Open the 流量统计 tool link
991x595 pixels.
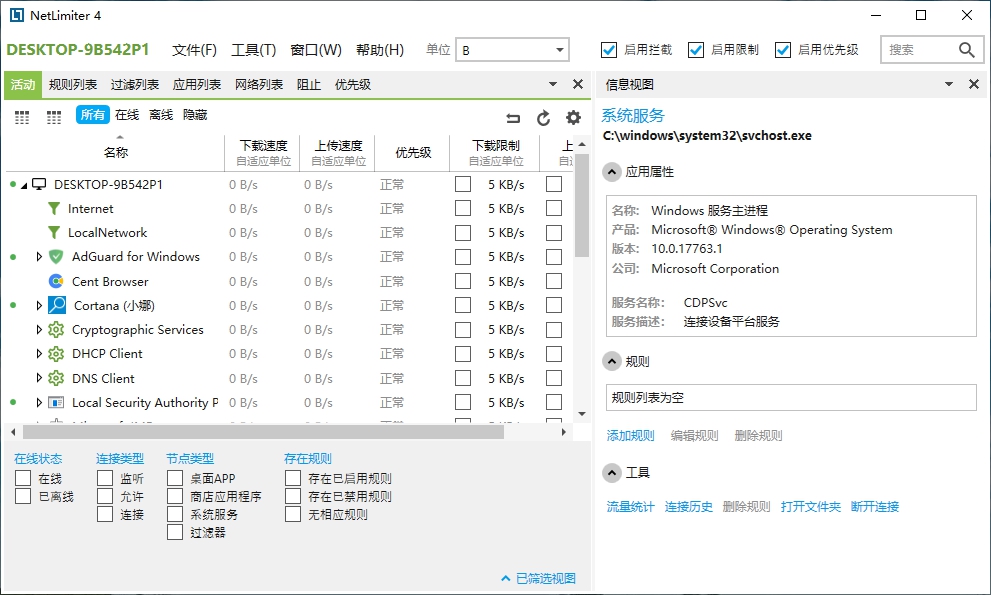pyautogui.click(x=631, y=506)
